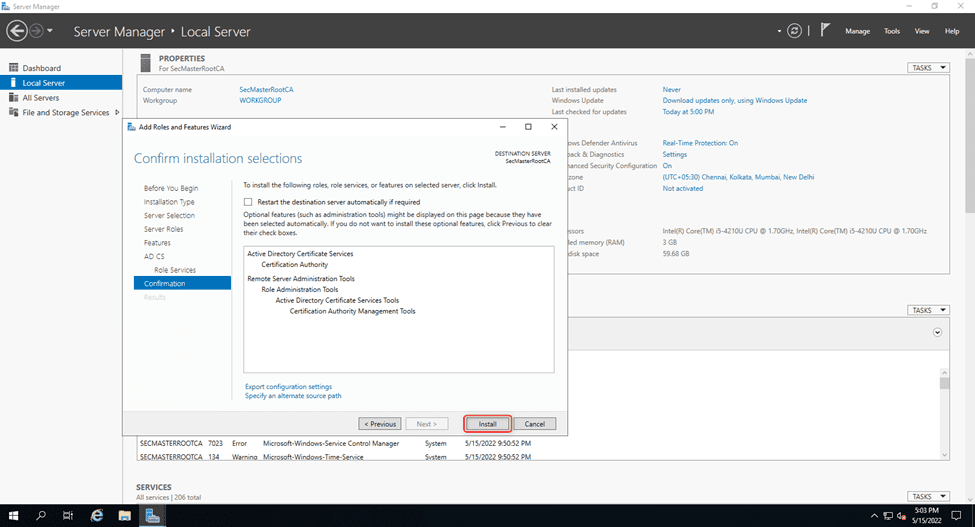
Task: Expand the events section chevron button
Action: click(x=937, y=332)
